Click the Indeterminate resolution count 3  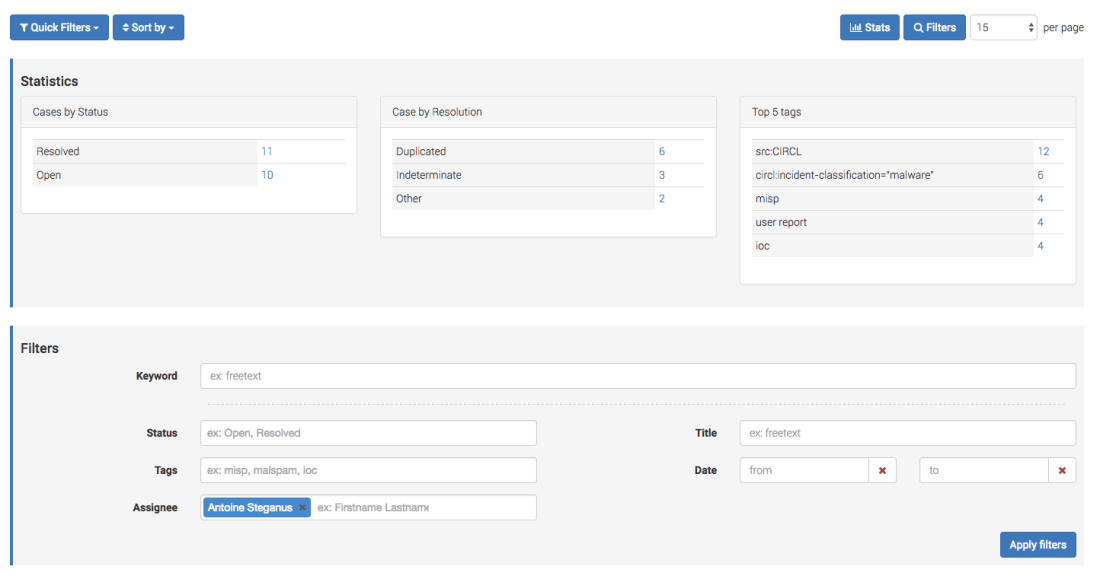coord(661,175)
